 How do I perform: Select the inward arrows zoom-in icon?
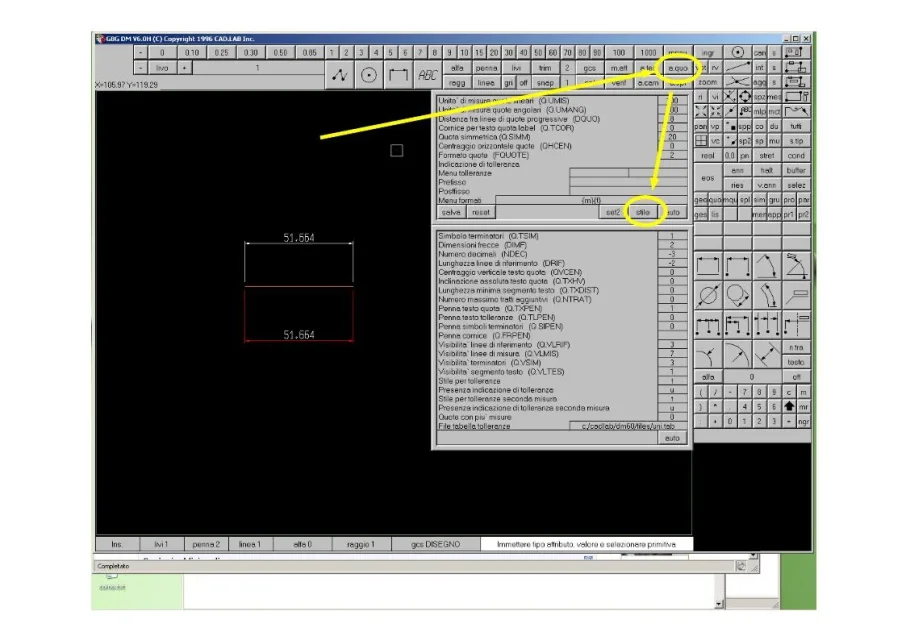[x=715, y=111]
